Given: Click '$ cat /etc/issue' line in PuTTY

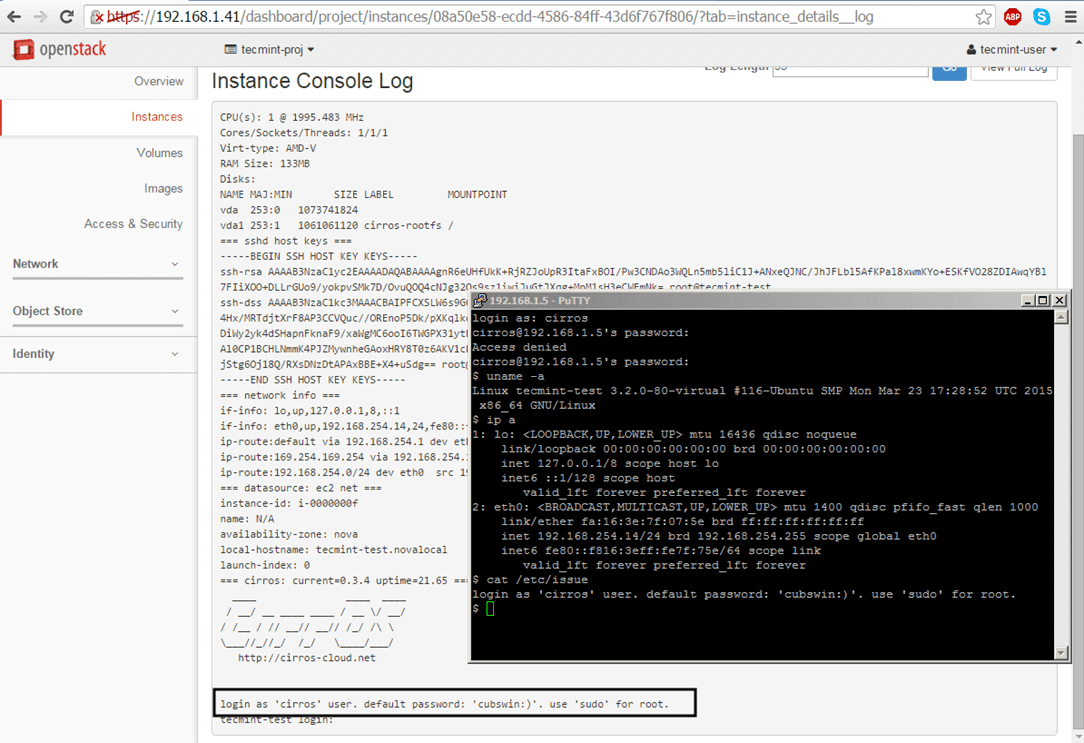Looking at the screenshot, I should (x=530, y=579).
